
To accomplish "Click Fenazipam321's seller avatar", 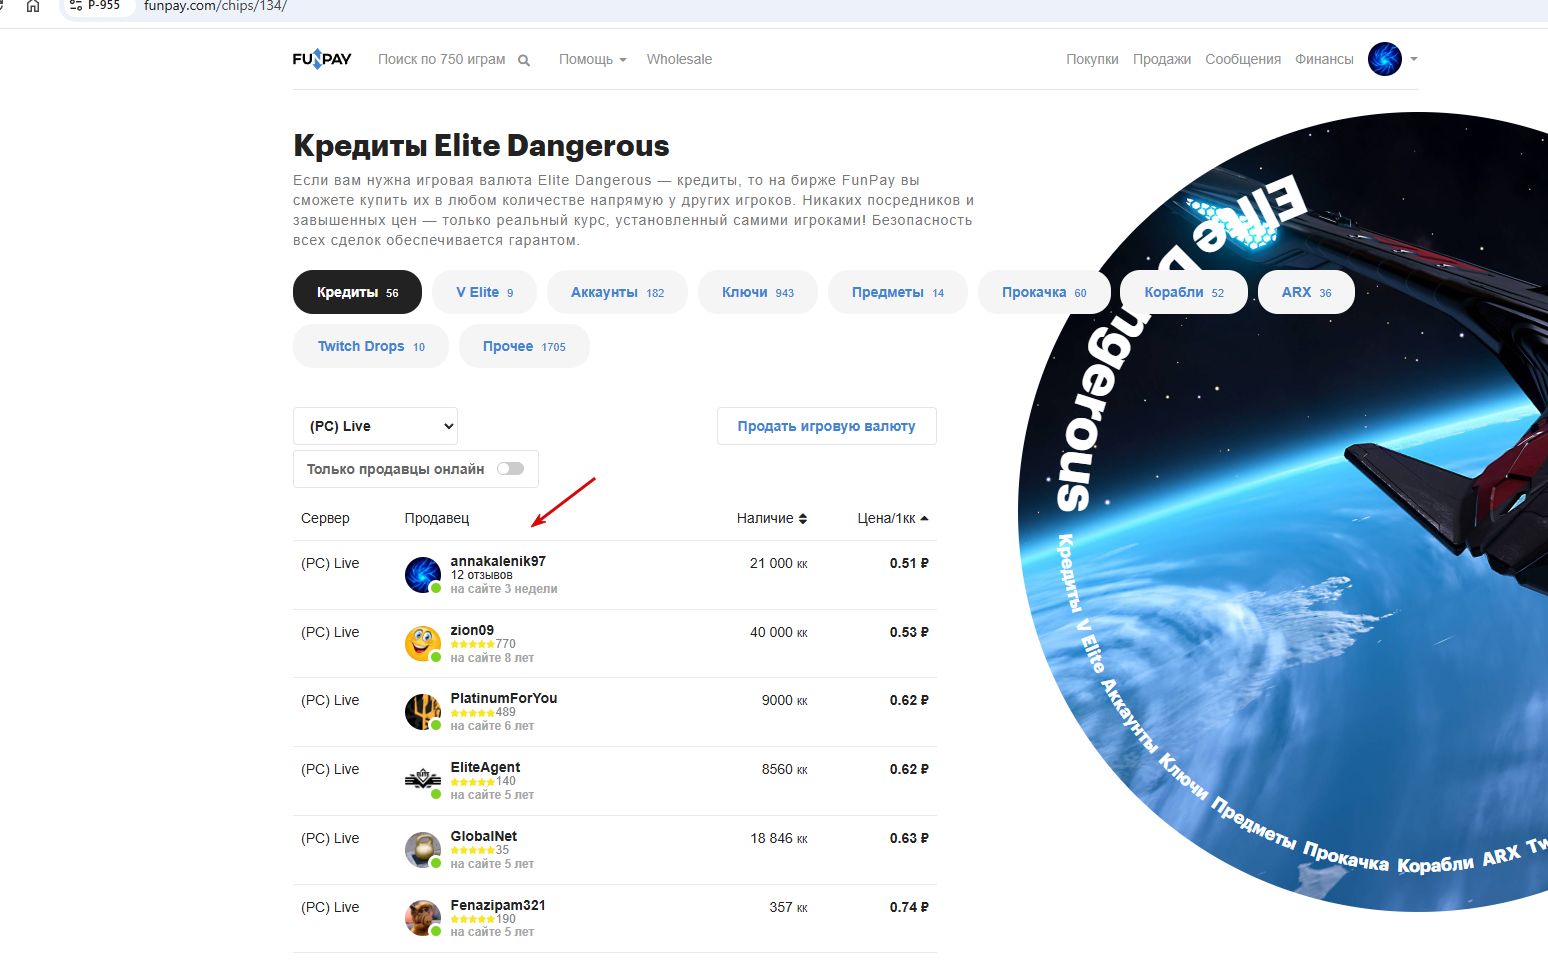I will (423, 918).
